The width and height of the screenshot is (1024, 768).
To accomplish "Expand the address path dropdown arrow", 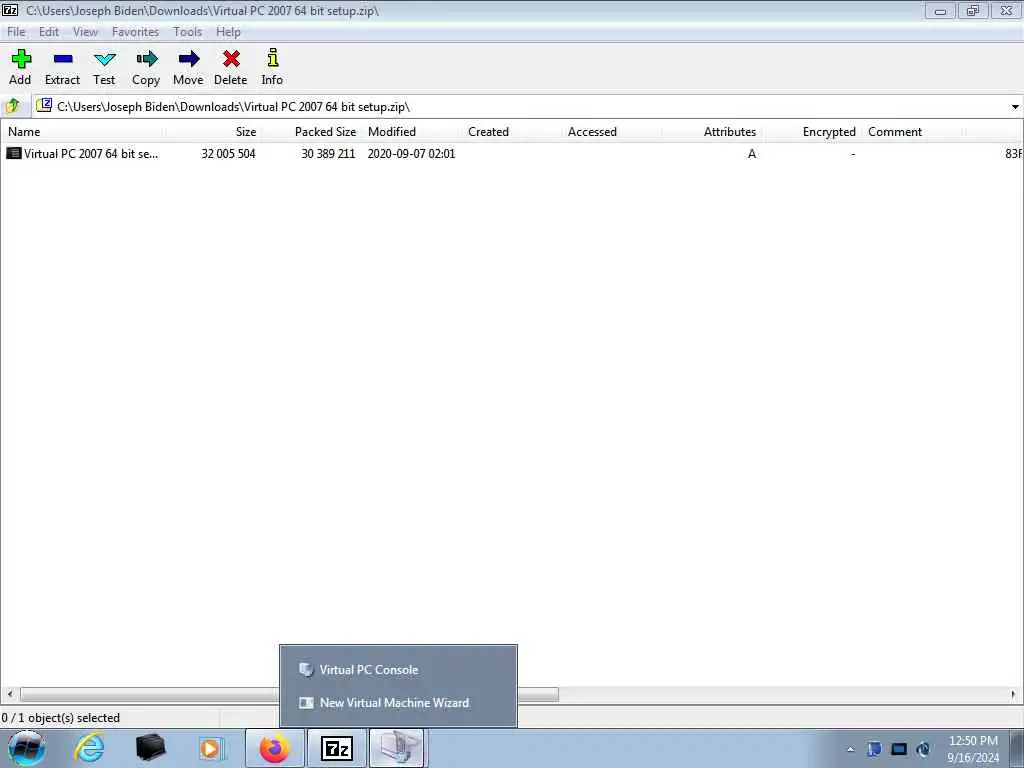I will pos(1015,107).
